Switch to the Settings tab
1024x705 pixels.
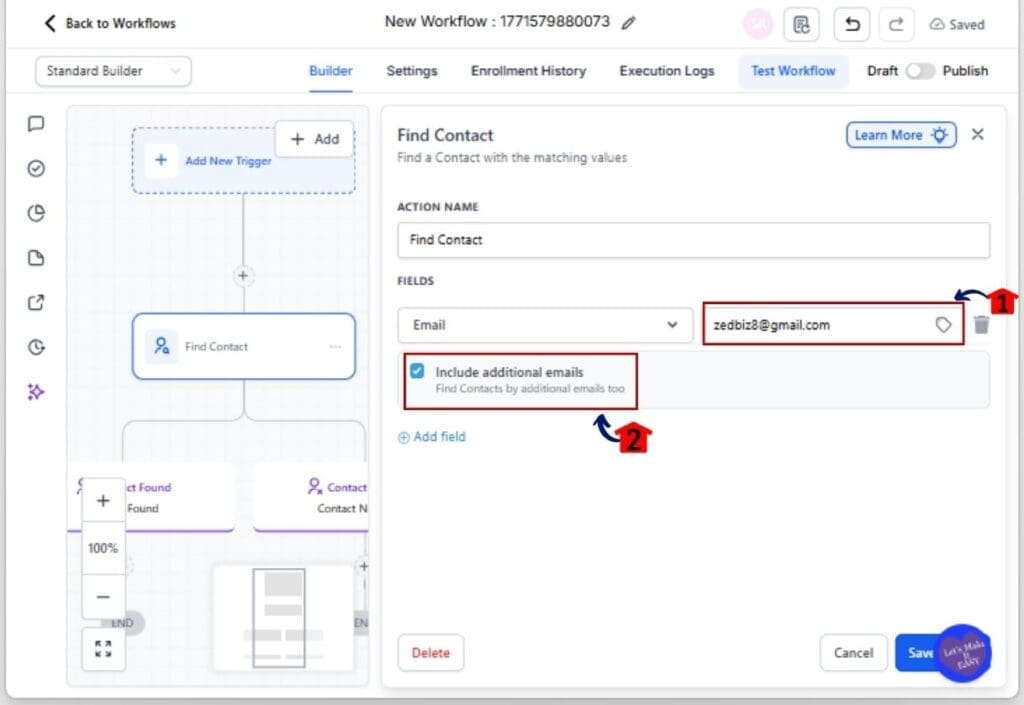tap(412, 71)
